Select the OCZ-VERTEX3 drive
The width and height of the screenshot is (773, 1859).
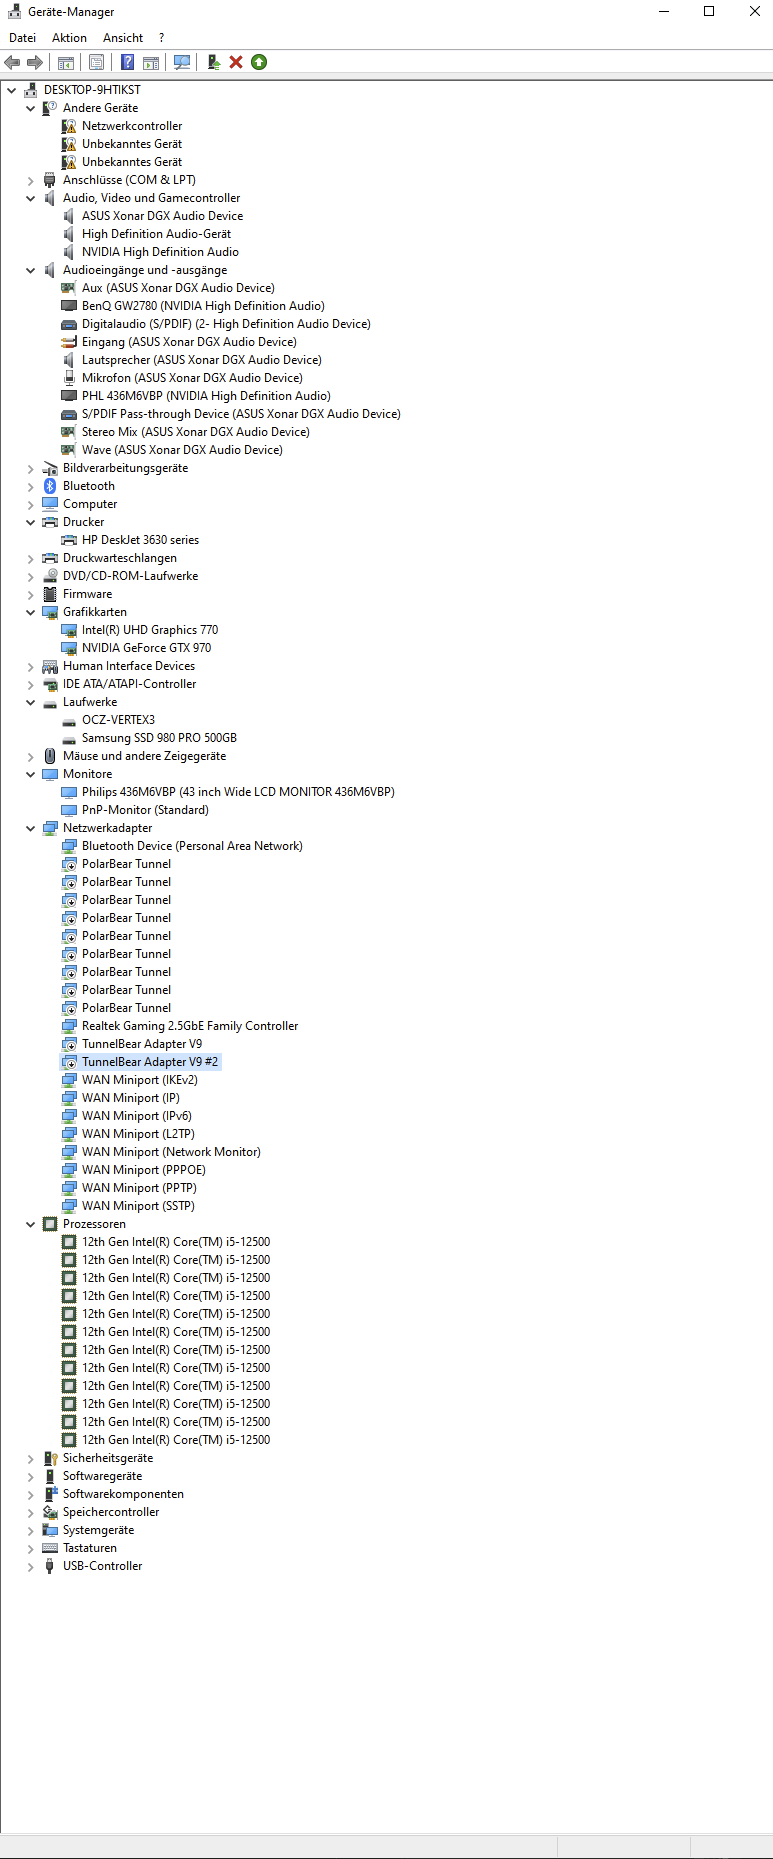(118, 720)
